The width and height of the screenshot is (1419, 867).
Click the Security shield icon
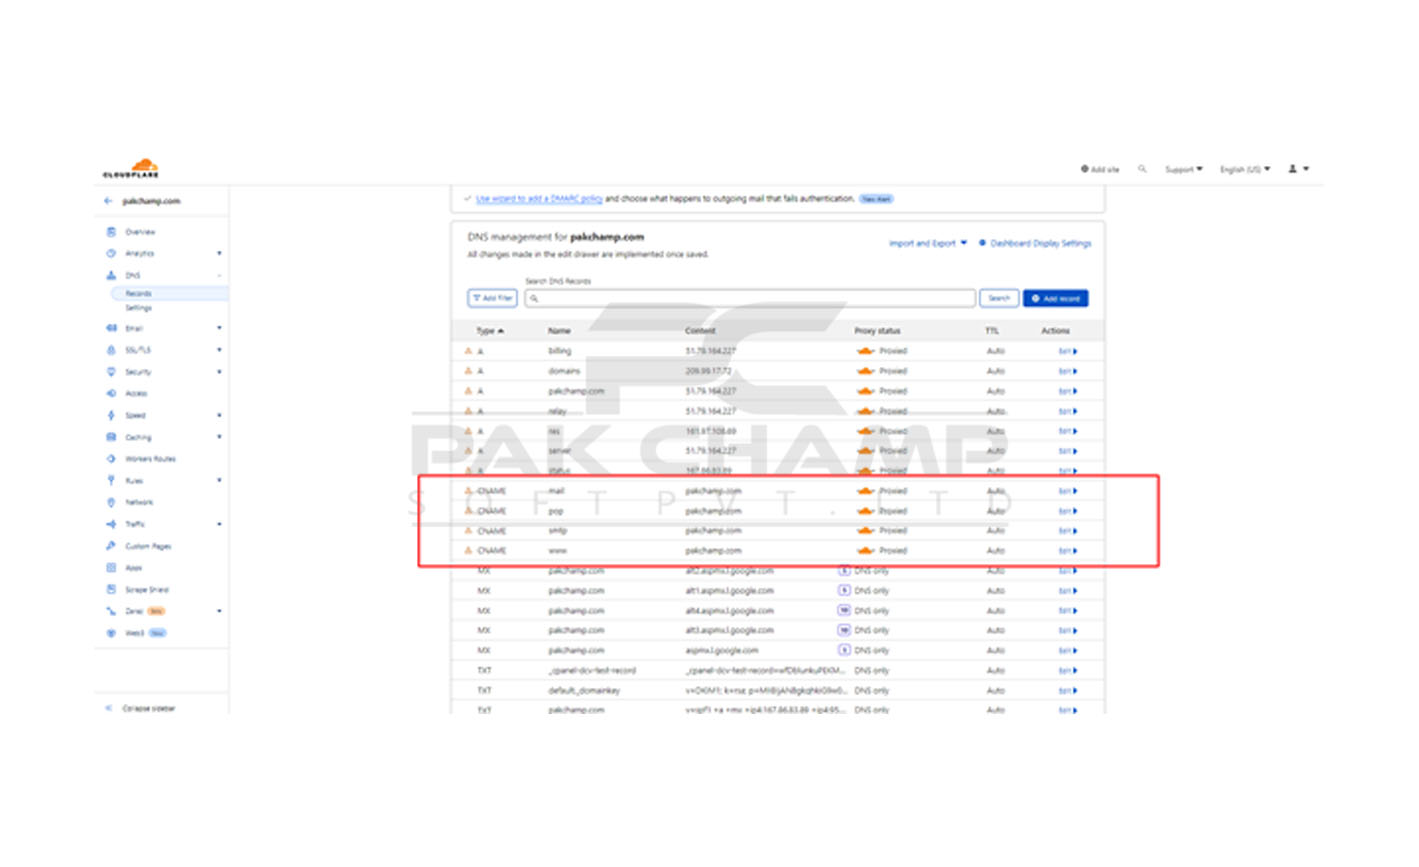111,372
